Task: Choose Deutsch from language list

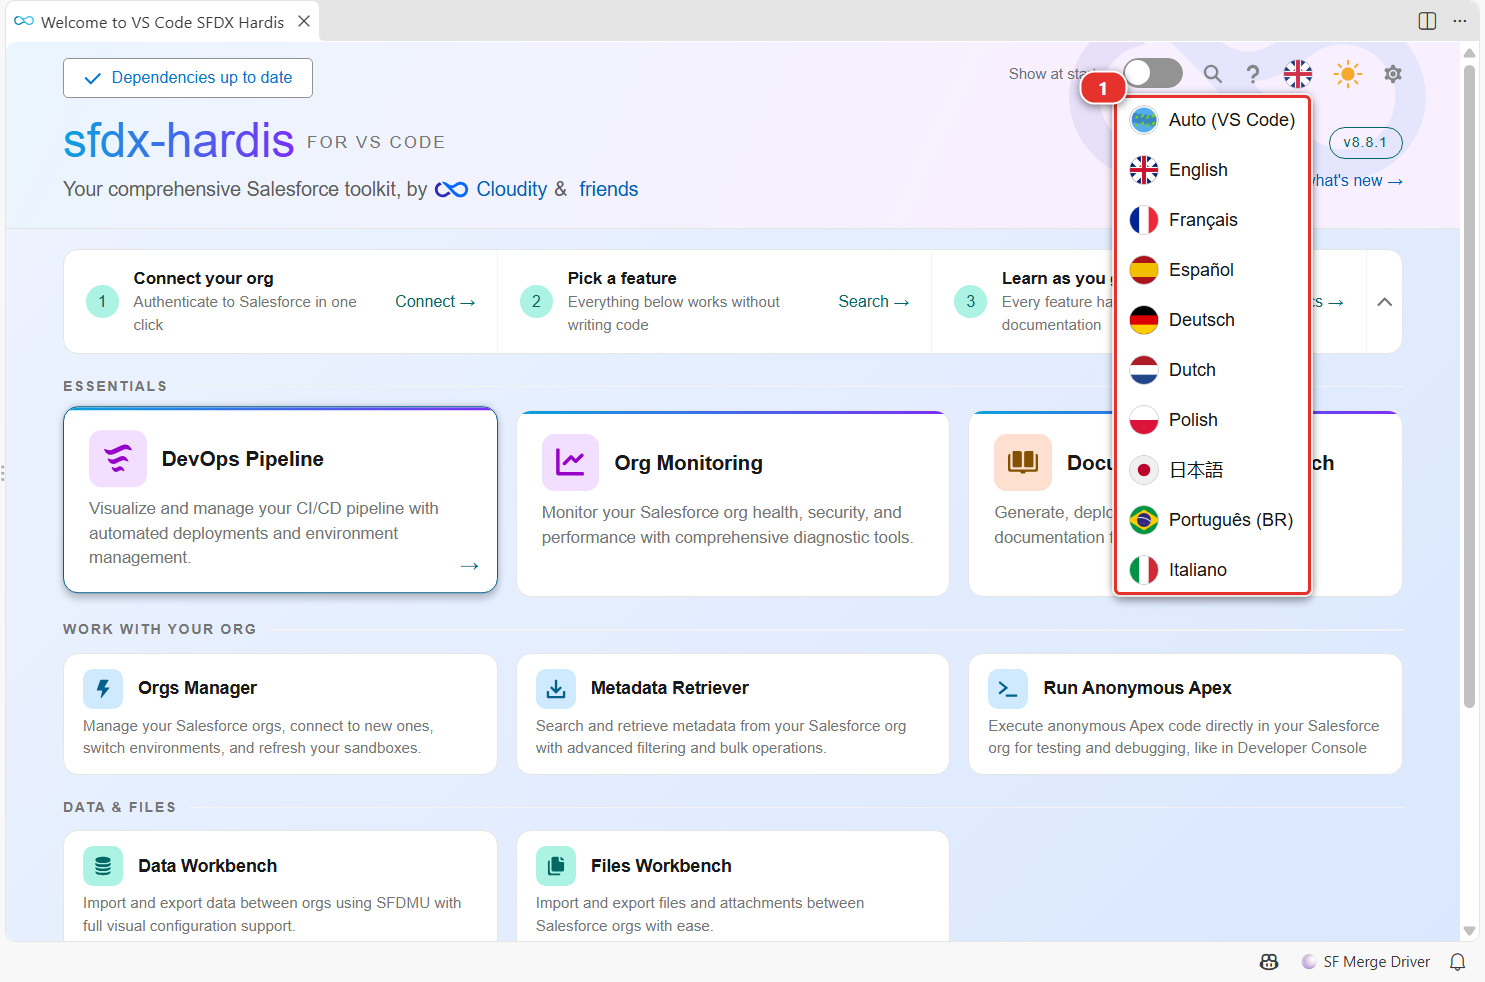Action: 1212,320
